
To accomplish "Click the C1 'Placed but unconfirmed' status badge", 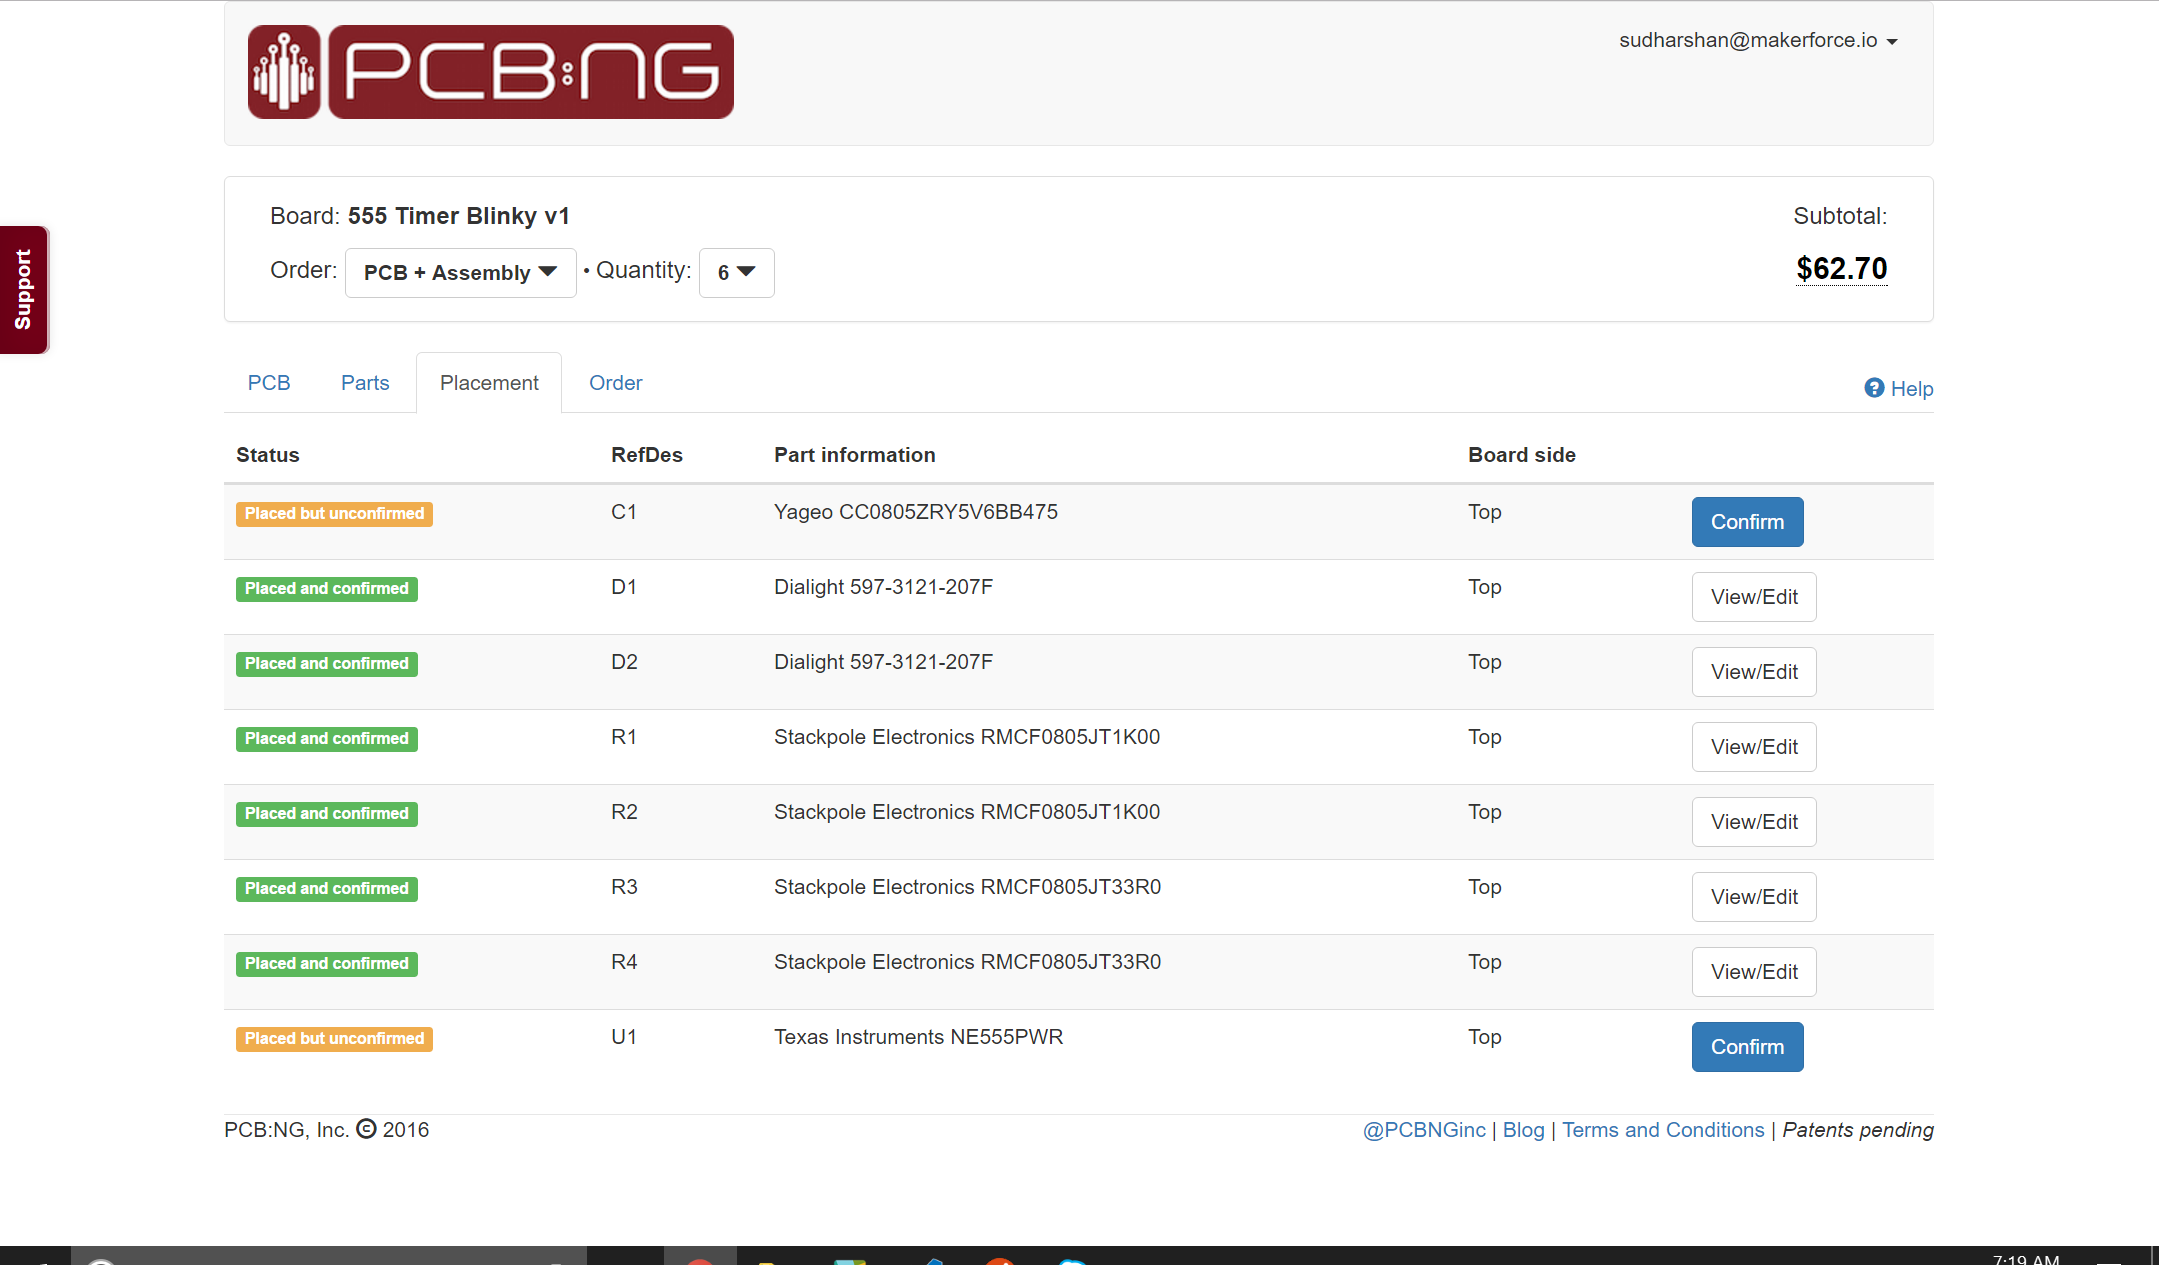I will pyautogui.click(x=334, y=514).
